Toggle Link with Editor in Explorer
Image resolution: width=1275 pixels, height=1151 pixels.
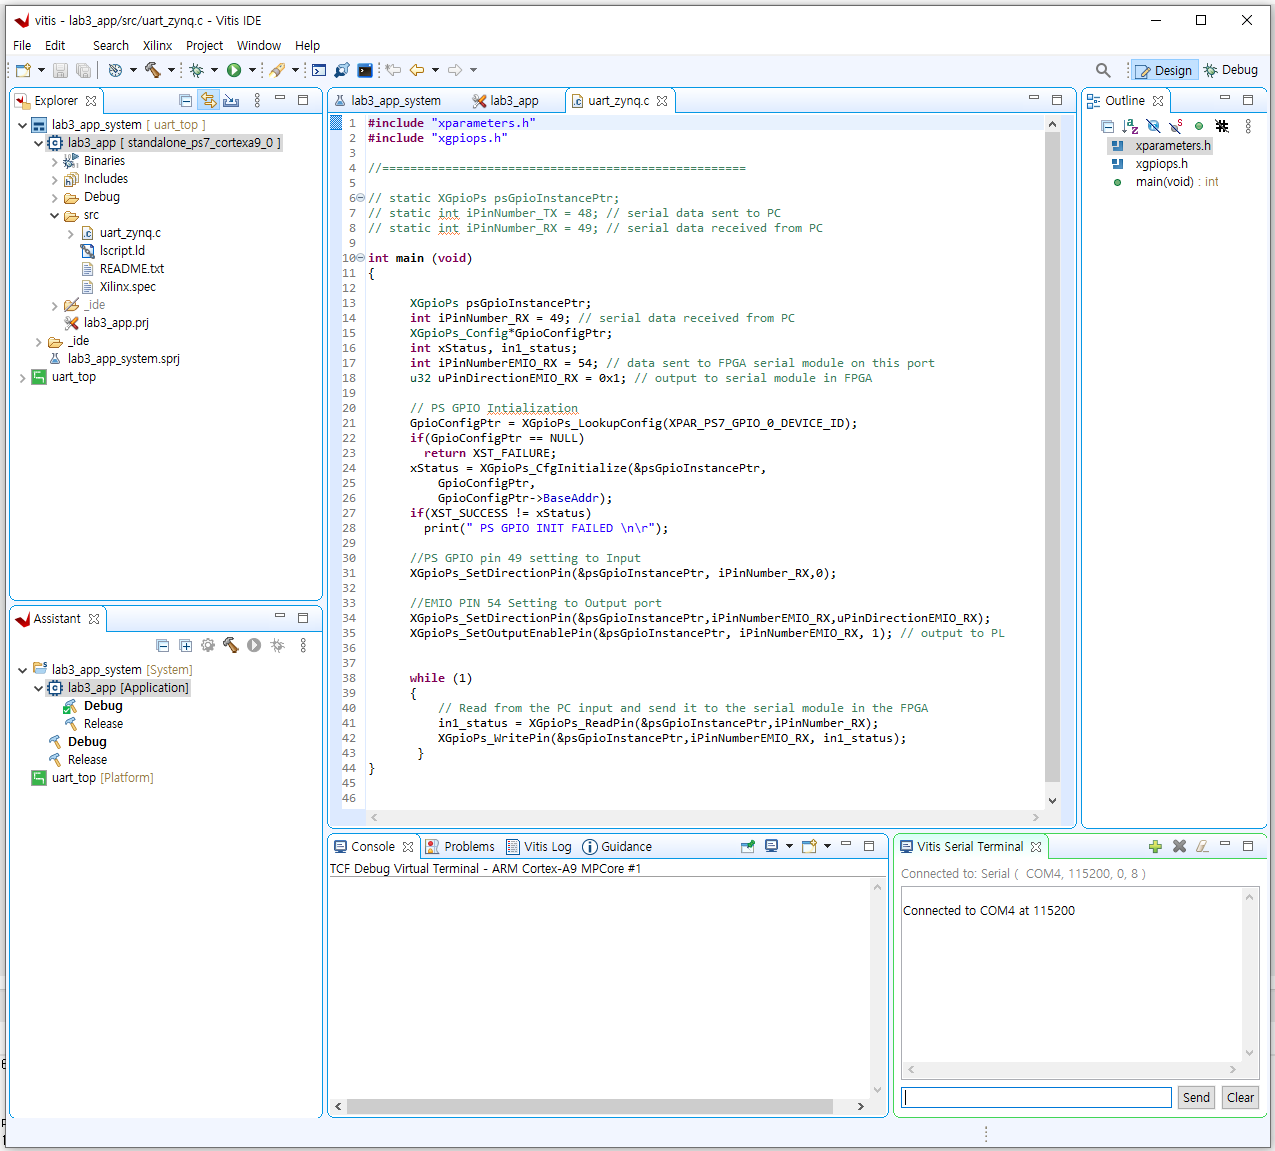[208, 100]
